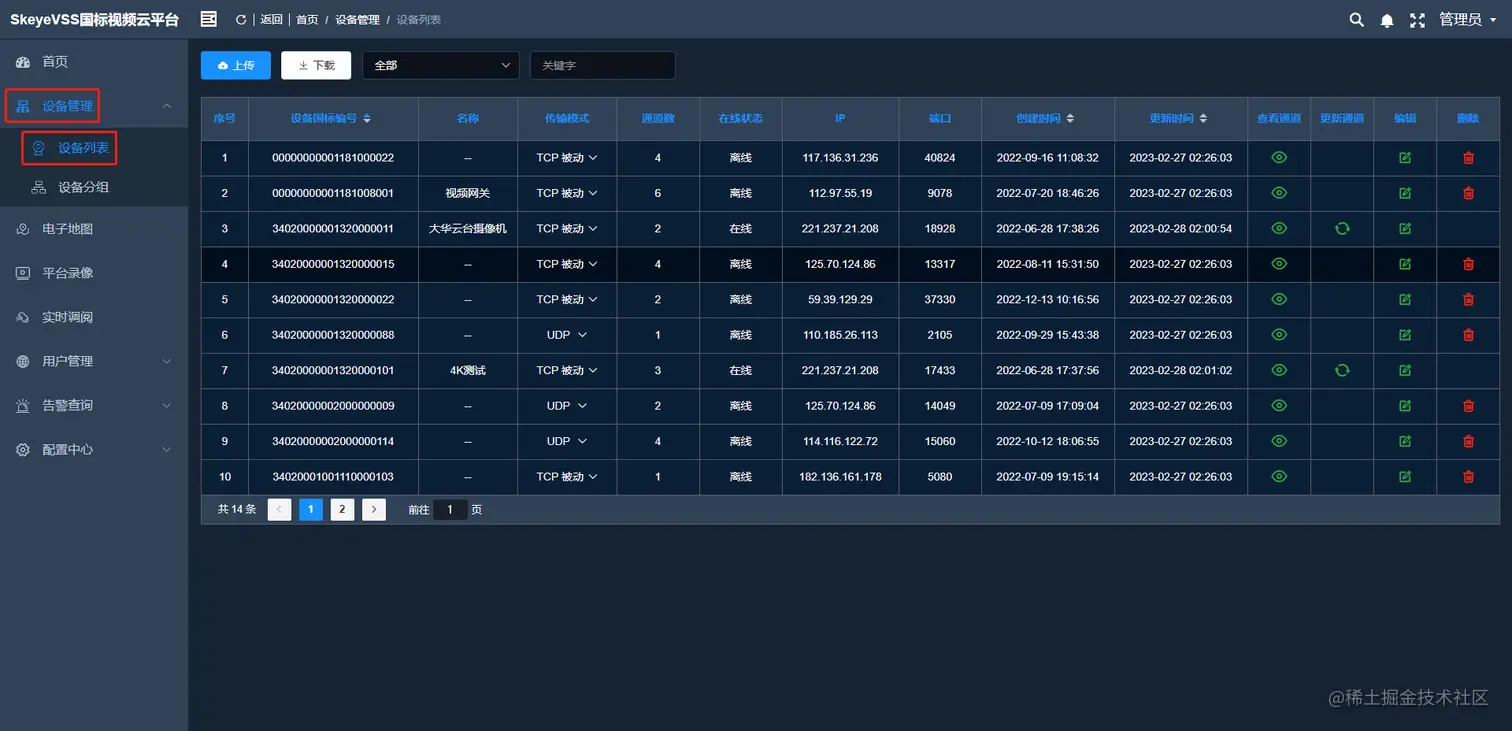1512x731 pixels.
Task: Open the 全部 filter dropdown
Action: point(441,65)
